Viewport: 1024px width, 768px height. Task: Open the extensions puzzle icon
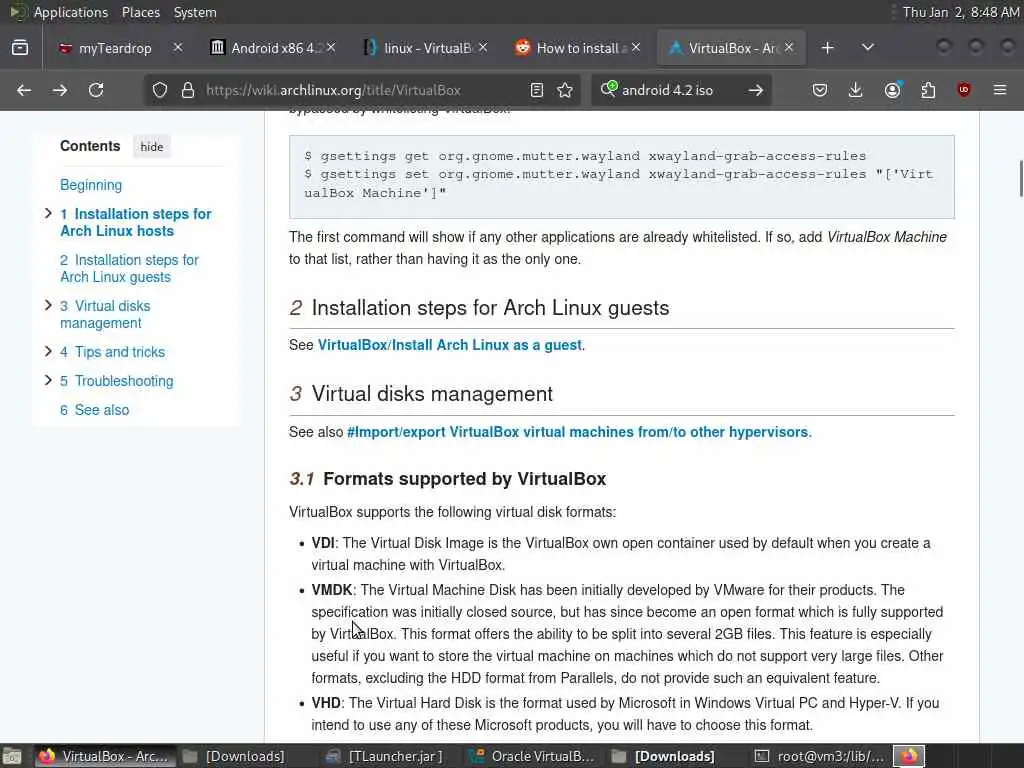coord(928,90)
